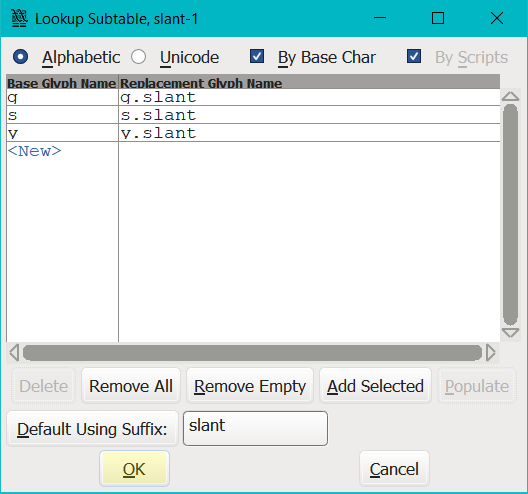The height and width of the screenshot is (494, 528).
Task: Toggle the By Scripts checkbox
Action: click(414, 56)
